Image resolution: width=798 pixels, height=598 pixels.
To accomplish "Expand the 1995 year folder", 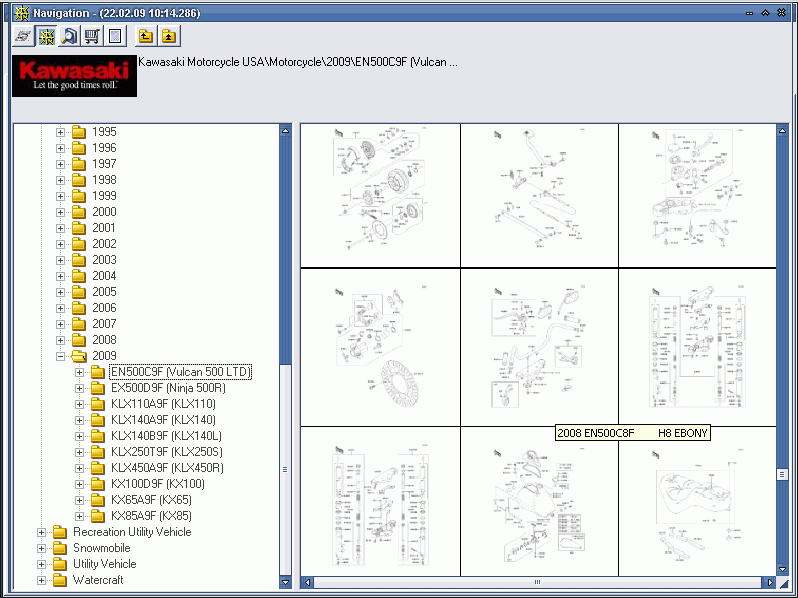I will coord(60,132).
